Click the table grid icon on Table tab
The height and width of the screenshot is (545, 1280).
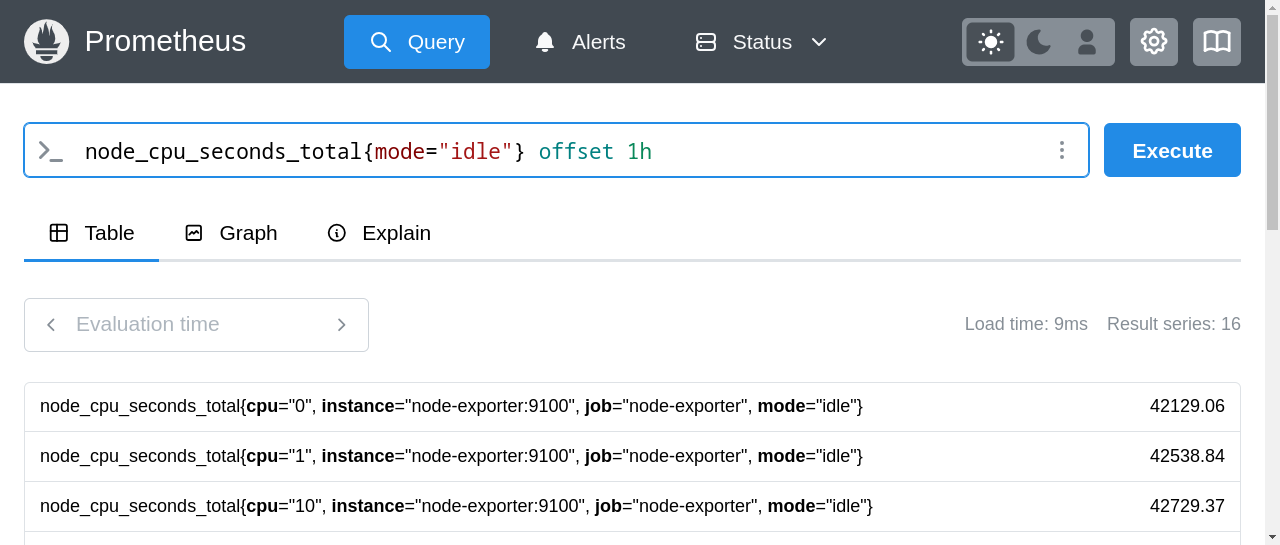pyautogui.click(x=59, y=233)
